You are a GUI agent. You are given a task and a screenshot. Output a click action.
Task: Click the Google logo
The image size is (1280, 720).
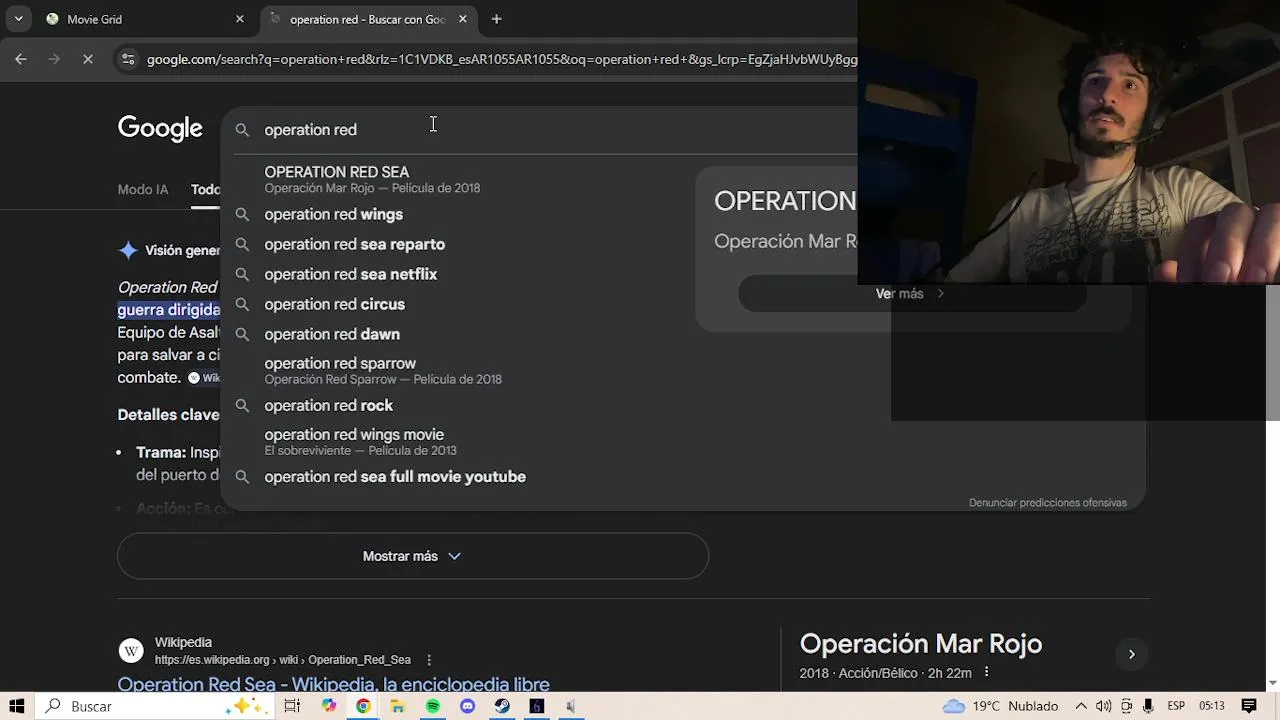coord(160,128)
